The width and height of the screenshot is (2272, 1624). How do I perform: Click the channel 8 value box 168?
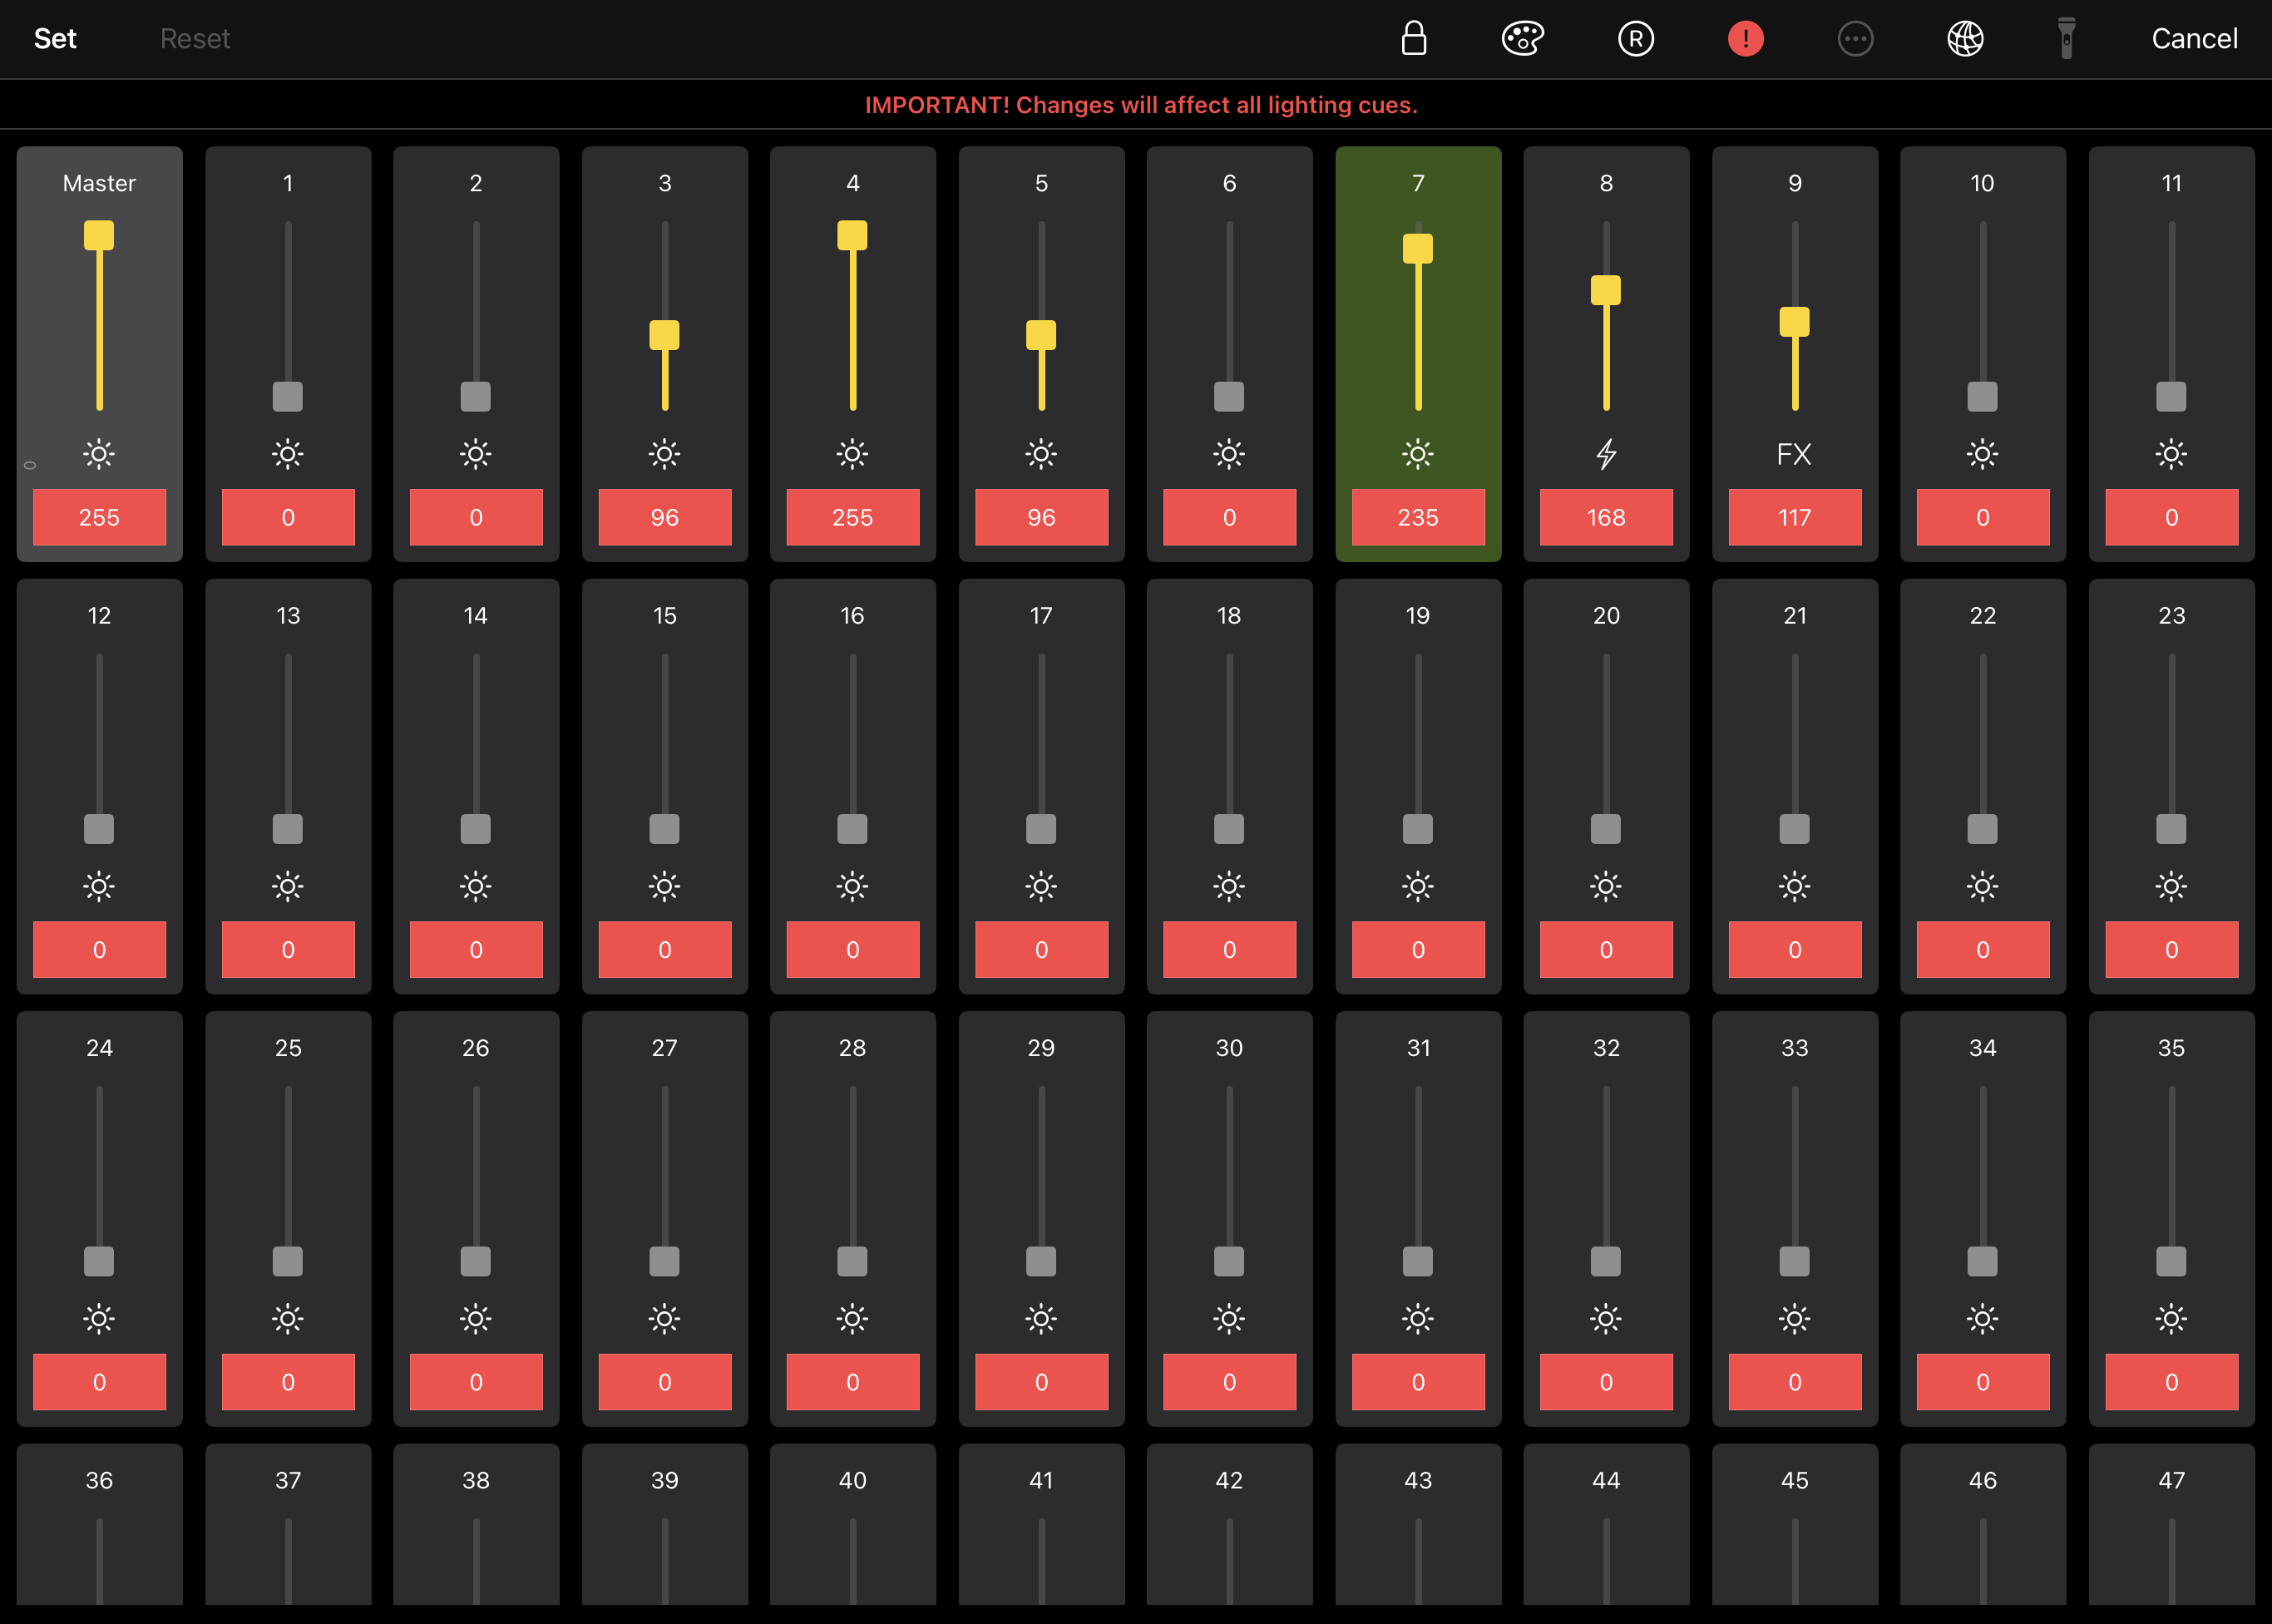pyautogui.click(x=1606, y=517)
